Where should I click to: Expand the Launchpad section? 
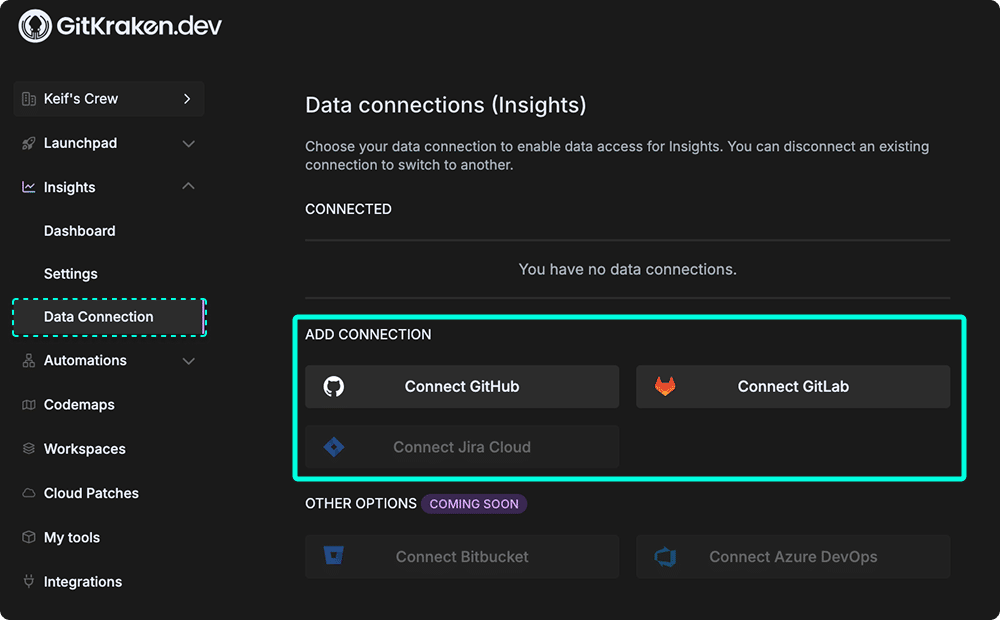coord(188,143)
